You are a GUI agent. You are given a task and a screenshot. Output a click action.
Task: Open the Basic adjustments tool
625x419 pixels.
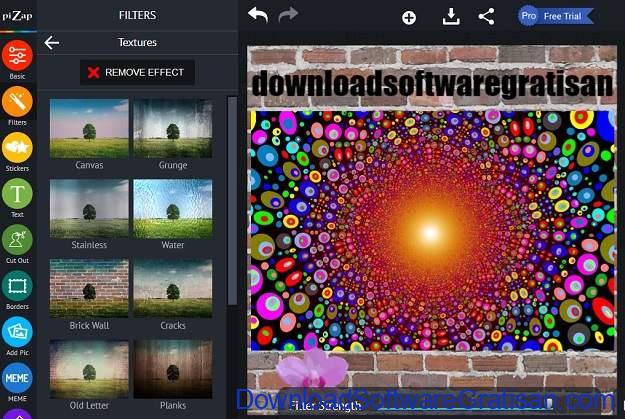(x=17, y=56)
